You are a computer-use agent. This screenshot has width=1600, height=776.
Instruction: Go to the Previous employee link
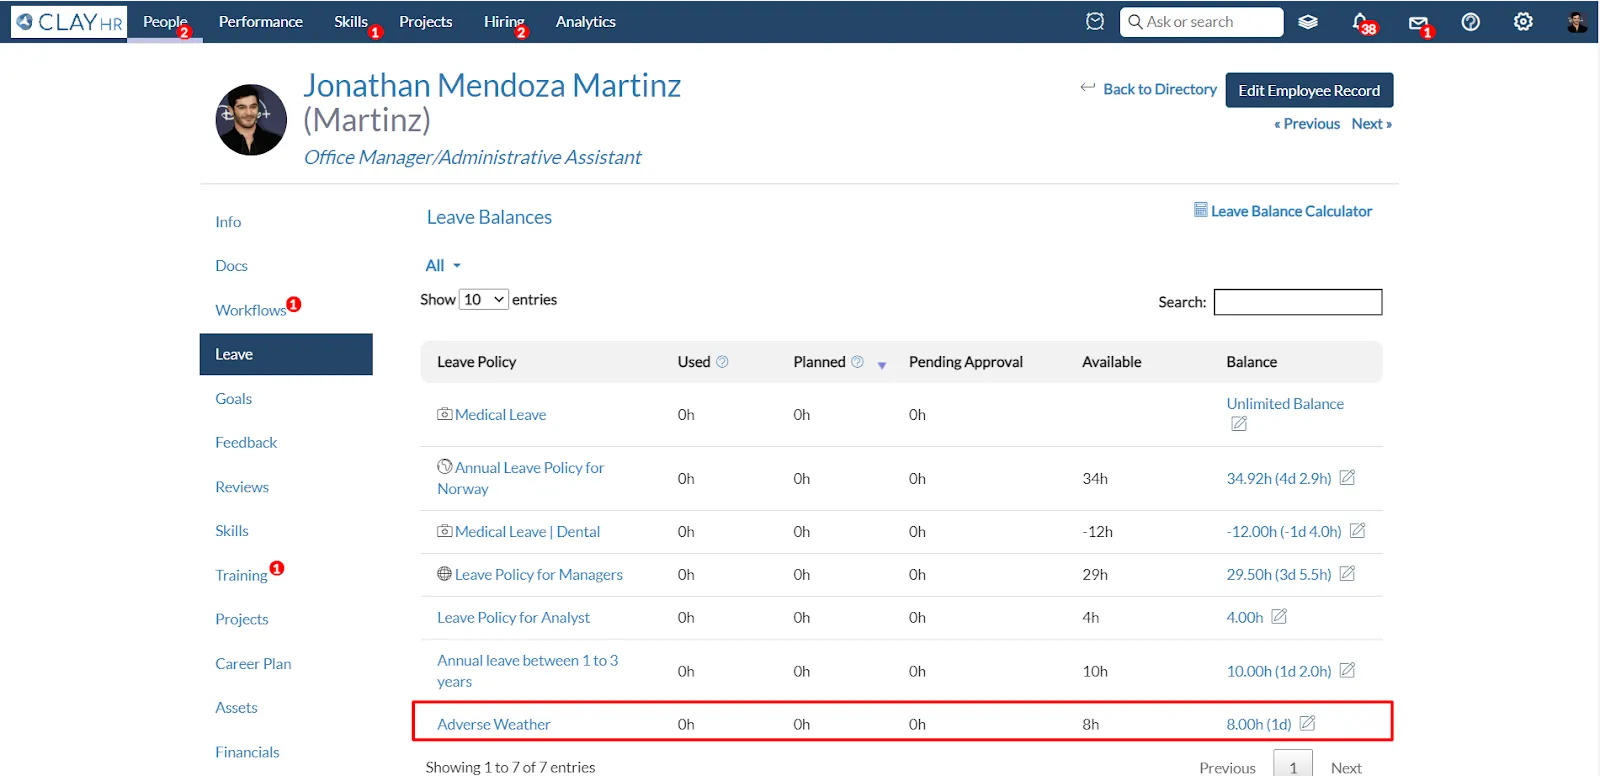click(1307, 124)
